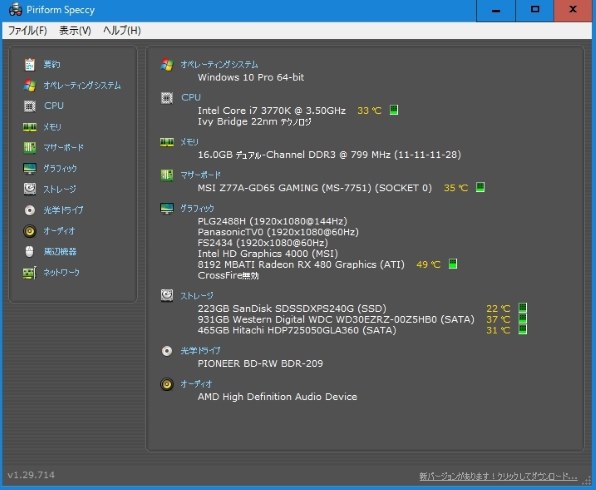Click the motherboard icon in summary panel

point(167,175)
